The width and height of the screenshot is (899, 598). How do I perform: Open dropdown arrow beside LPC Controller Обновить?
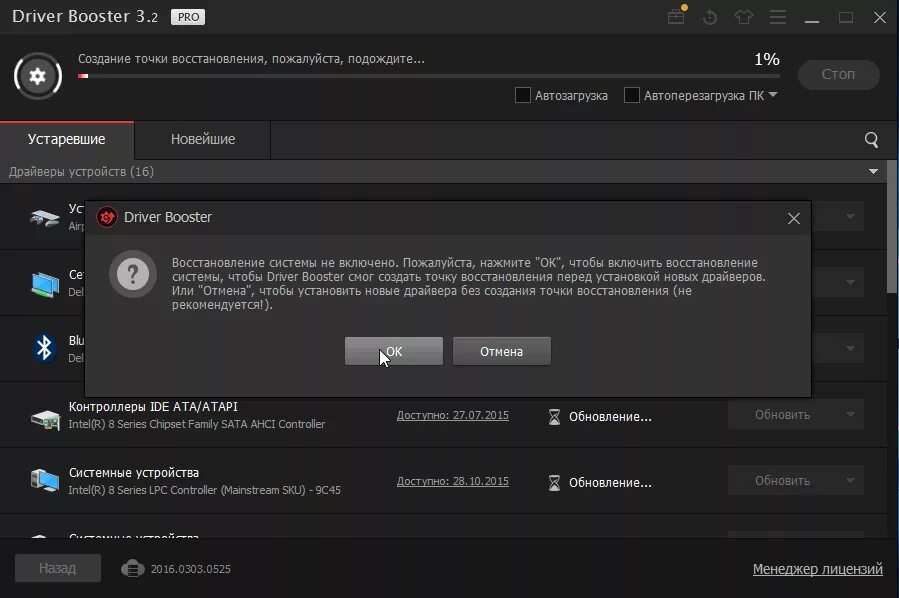click(x=850, y=480)
